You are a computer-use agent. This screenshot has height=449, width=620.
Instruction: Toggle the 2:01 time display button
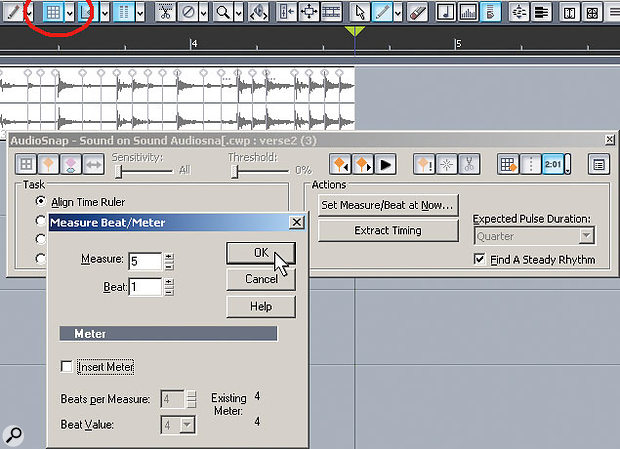553,164
